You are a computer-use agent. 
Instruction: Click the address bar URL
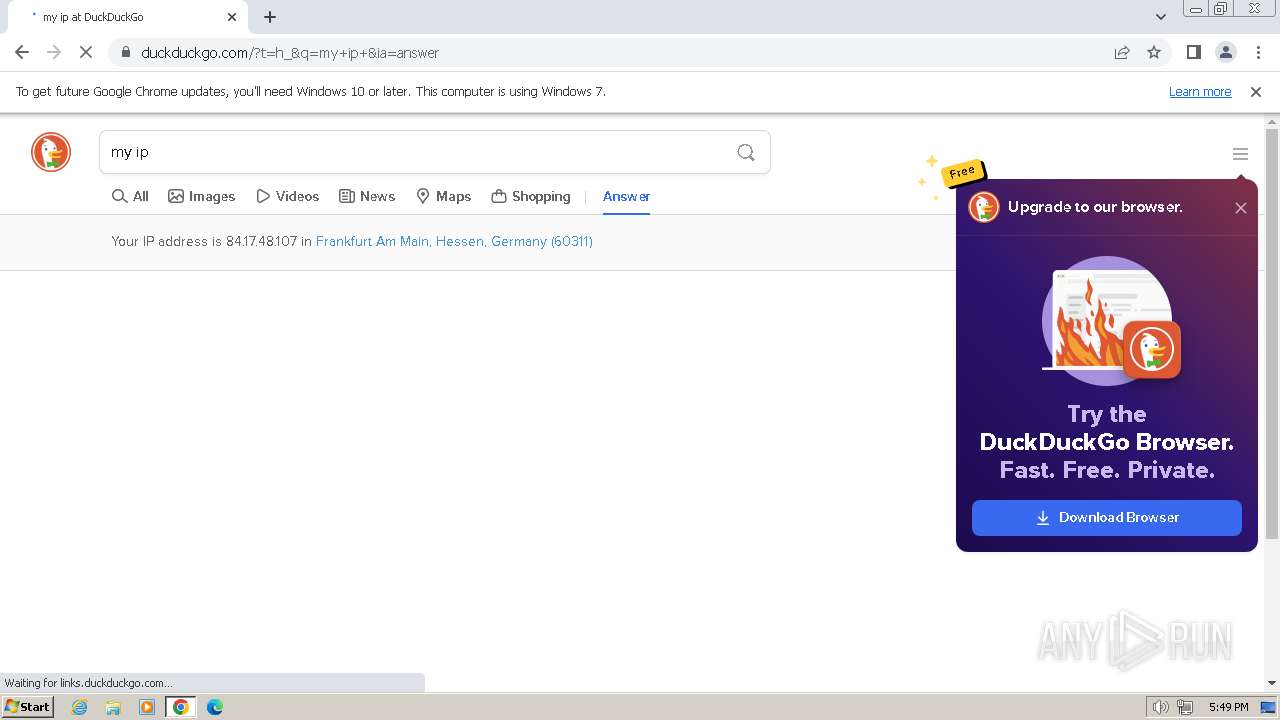click(x=290, y=53)
